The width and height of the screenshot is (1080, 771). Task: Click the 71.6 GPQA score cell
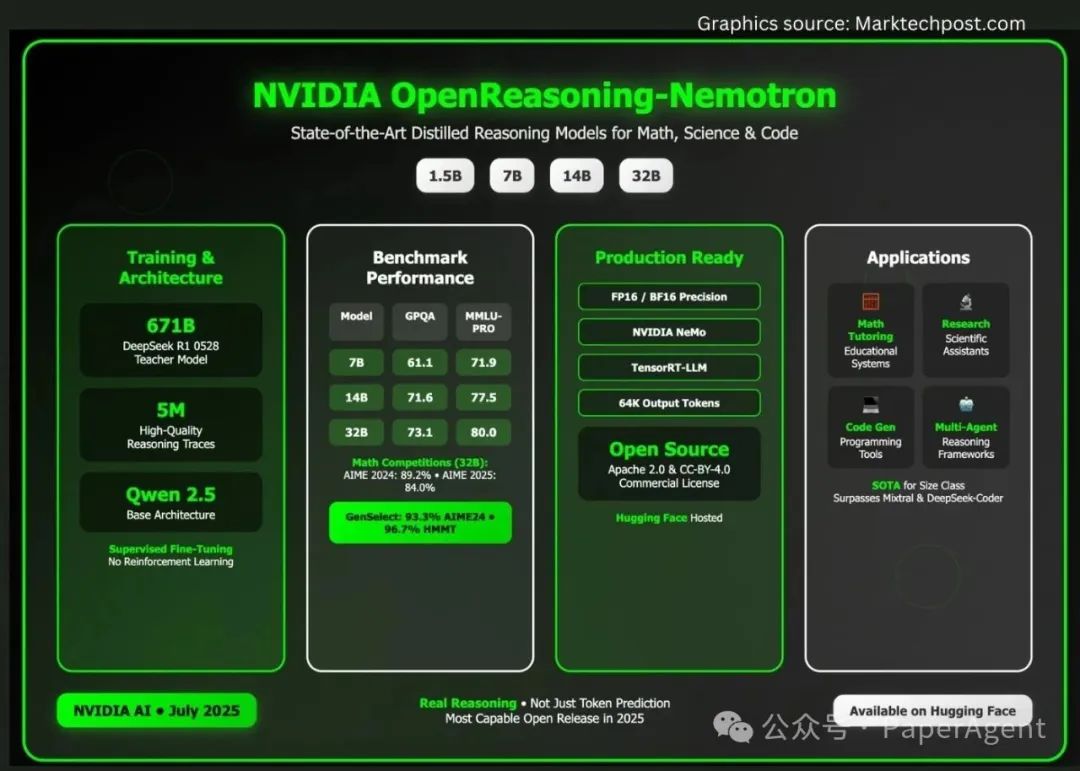[419, 398]
